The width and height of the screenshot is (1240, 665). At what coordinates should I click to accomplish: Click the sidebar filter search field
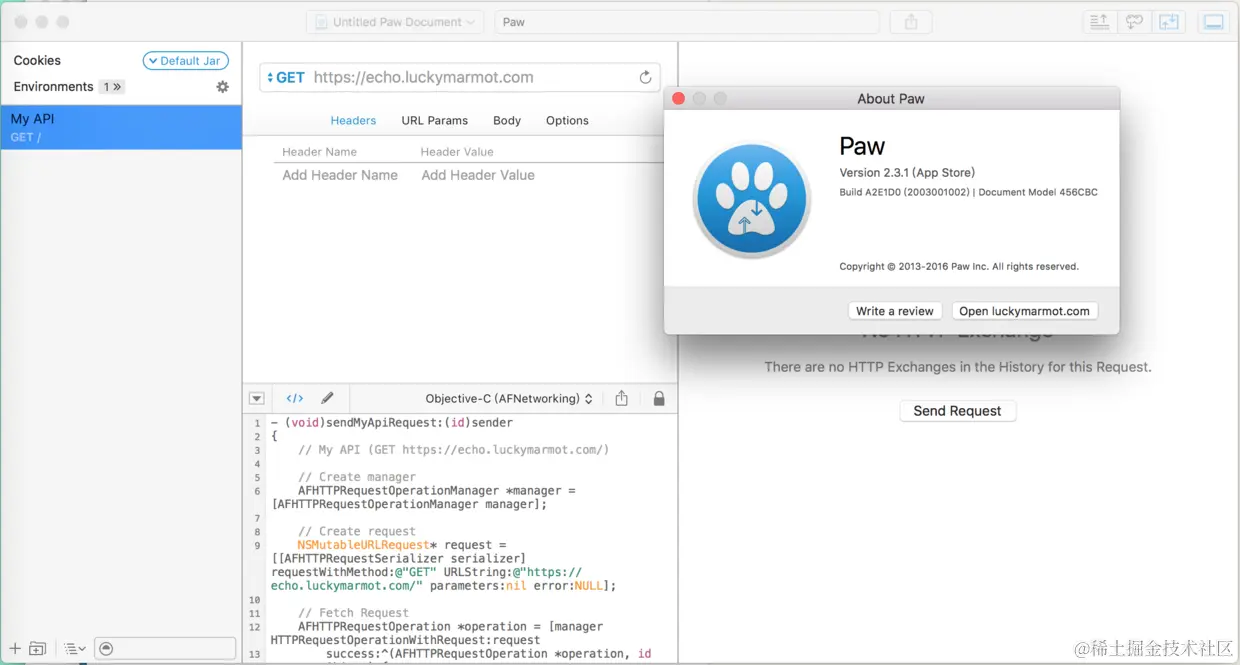pos(165,649)
